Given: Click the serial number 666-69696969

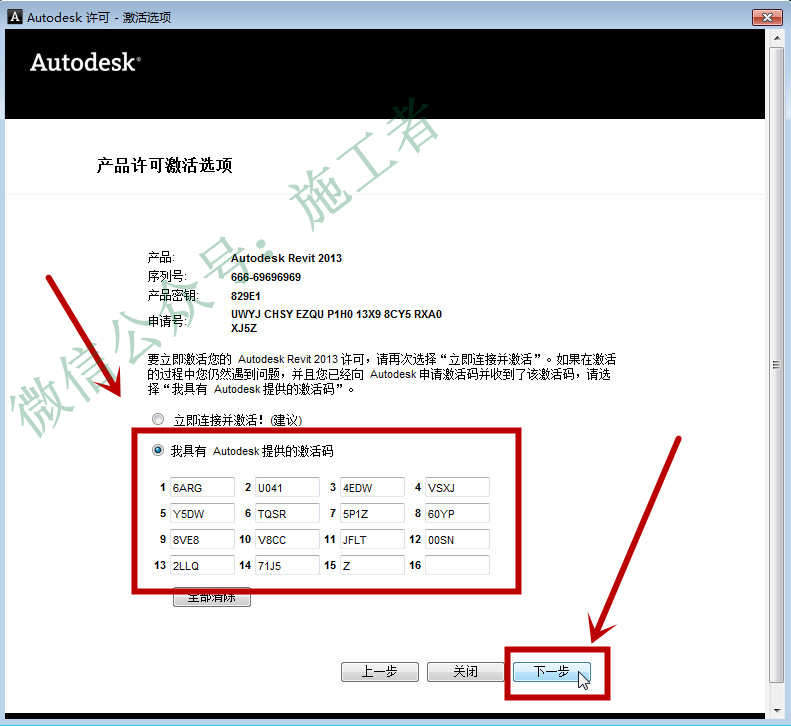Looking at the screenshot, I should coord(266,277).
